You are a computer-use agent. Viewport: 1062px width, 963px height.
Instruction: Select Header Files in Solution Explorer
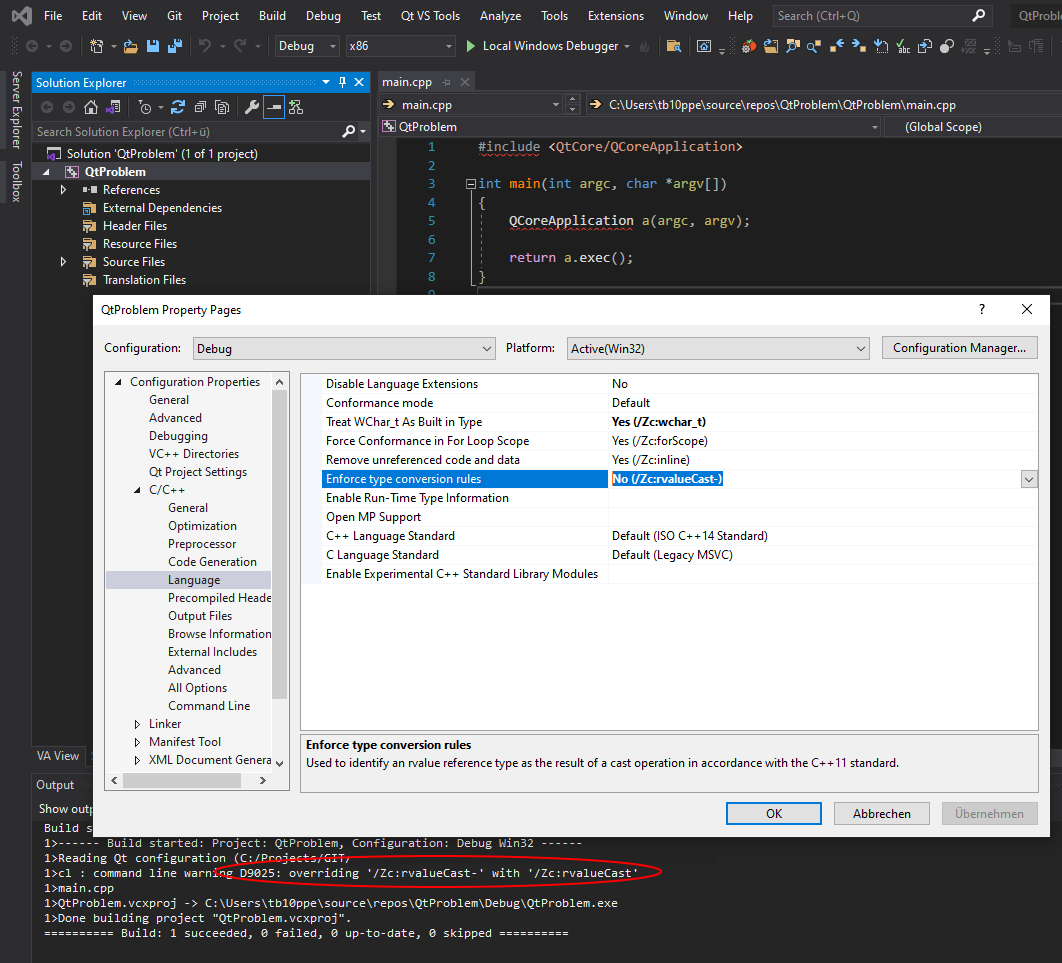(x=134, y=226)
